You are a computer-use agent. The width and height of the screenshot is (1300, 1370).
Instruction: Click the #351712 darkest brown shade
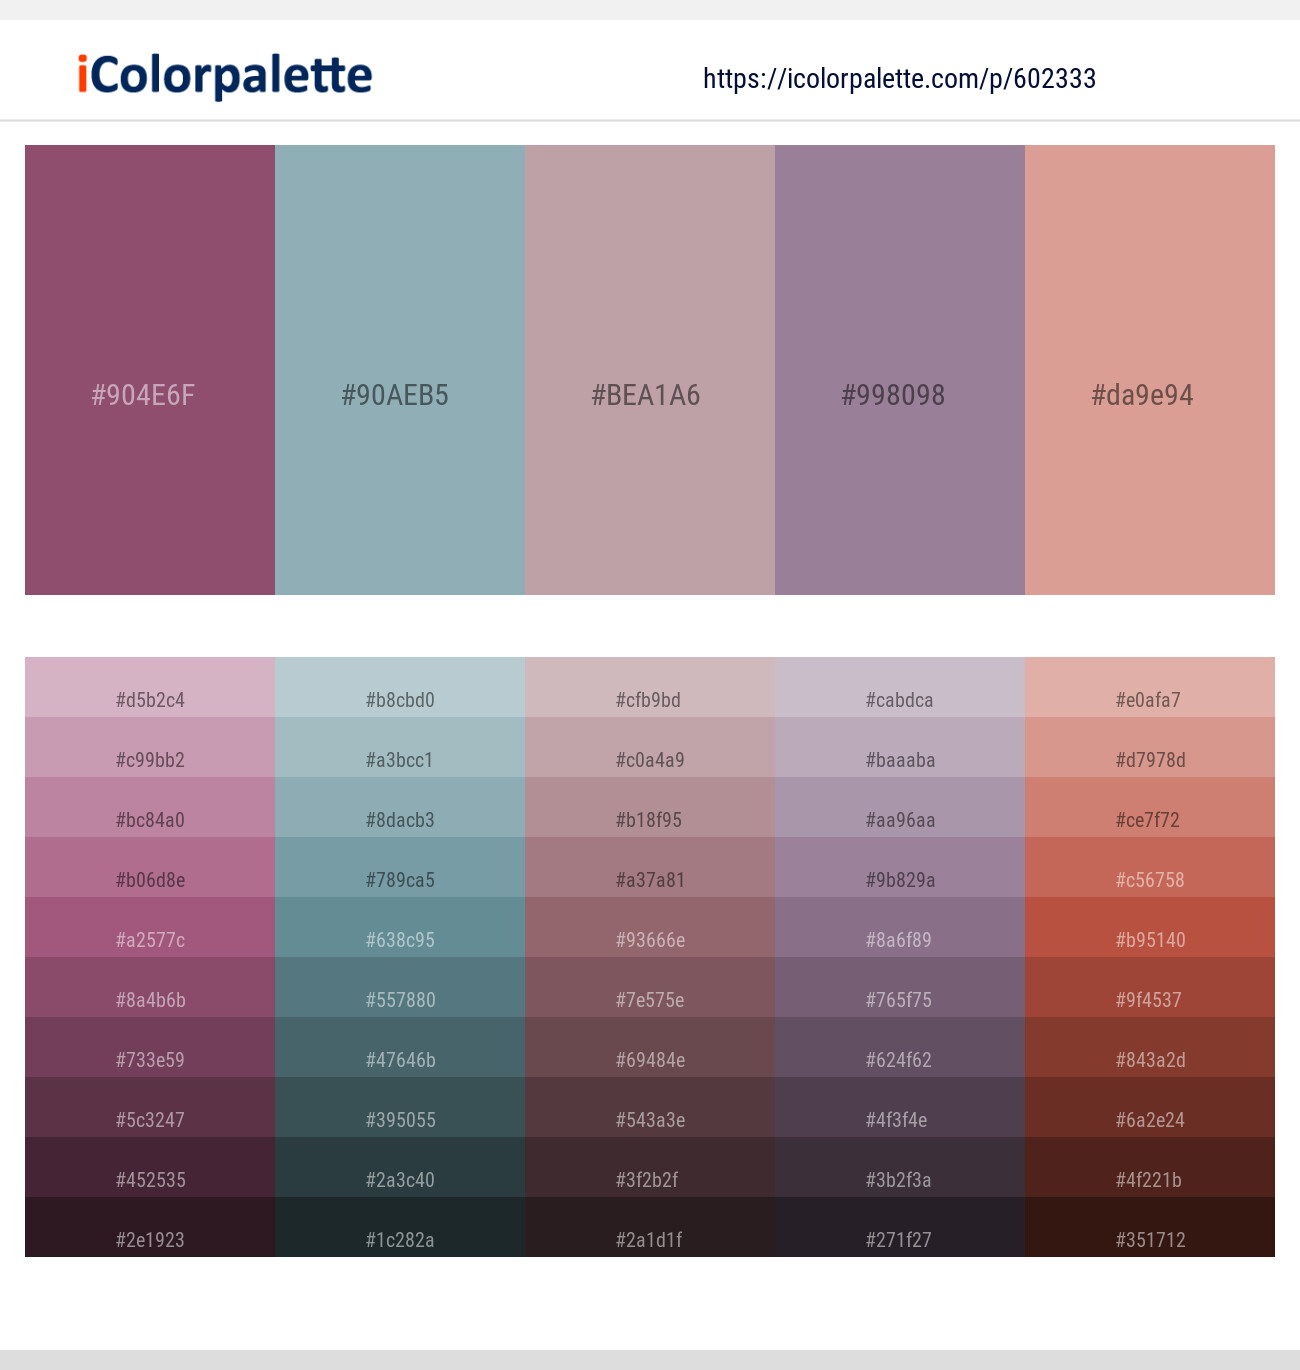pyautogui.click(x=1150, y=1228)
